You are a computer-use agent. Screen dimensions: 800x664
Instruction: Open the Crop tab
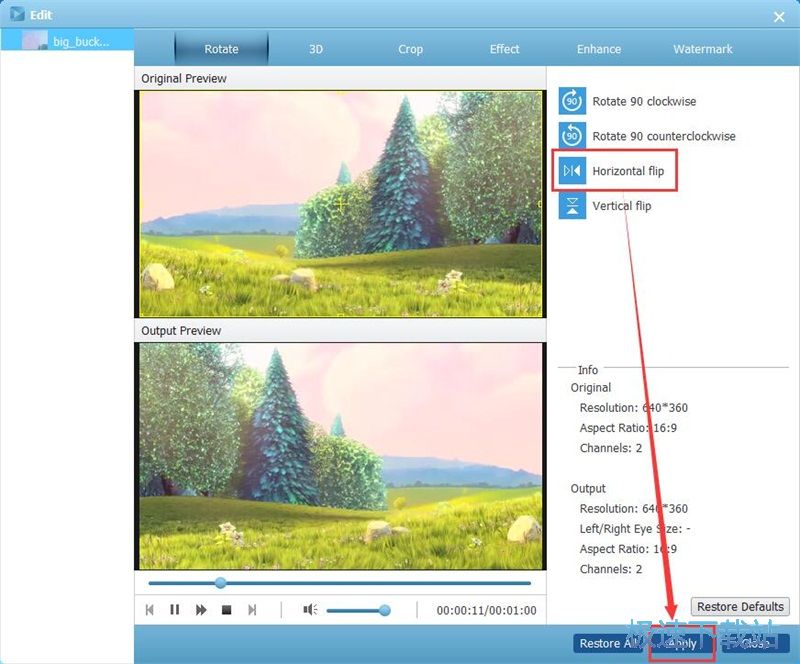tap(410, 49)
